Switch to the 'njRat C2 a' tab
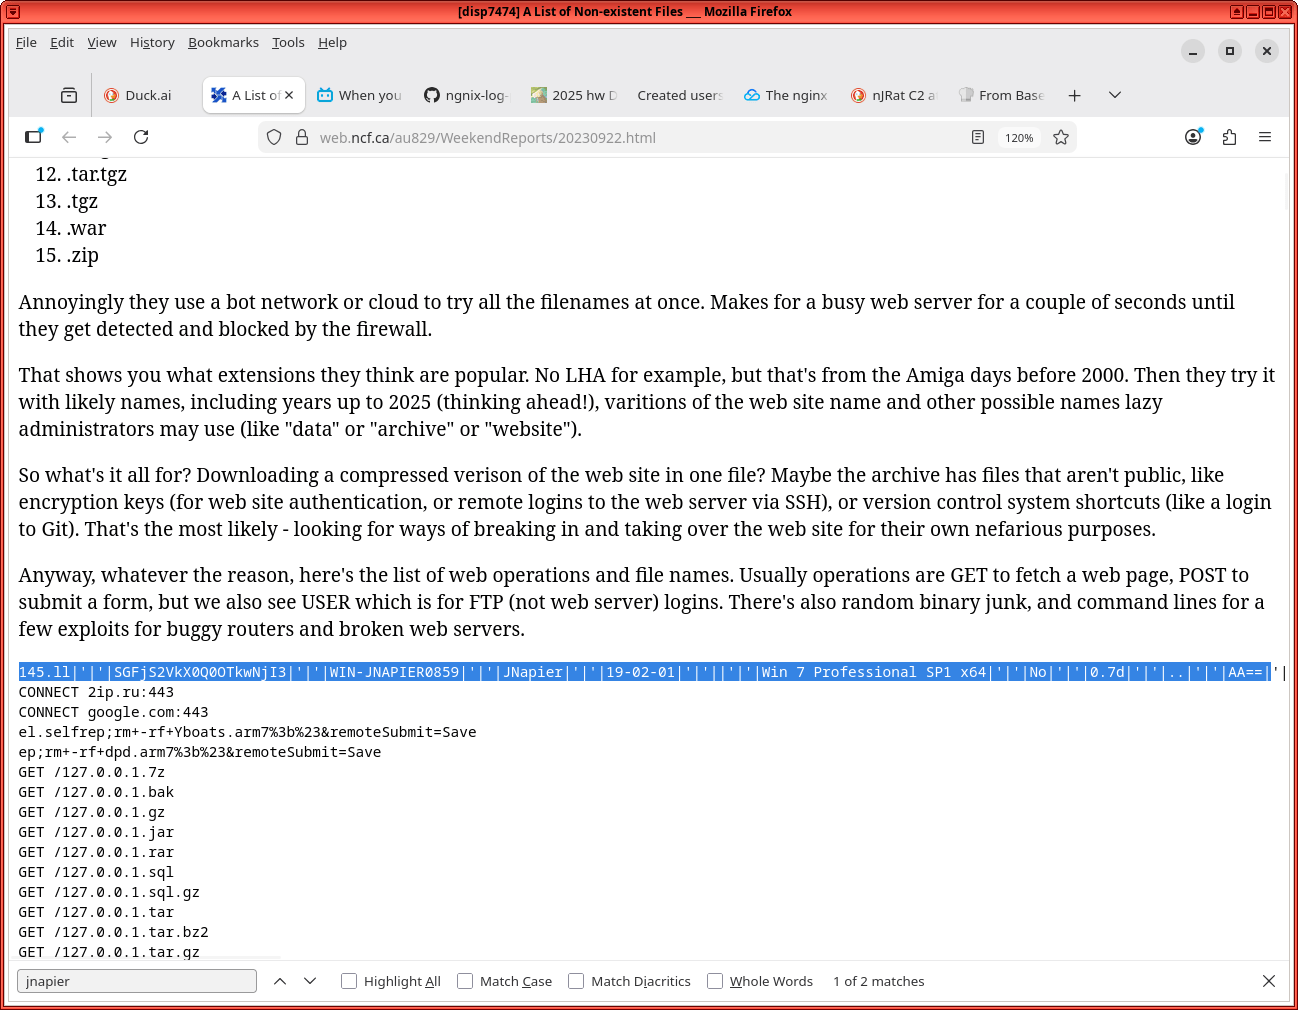 point(893,95)
